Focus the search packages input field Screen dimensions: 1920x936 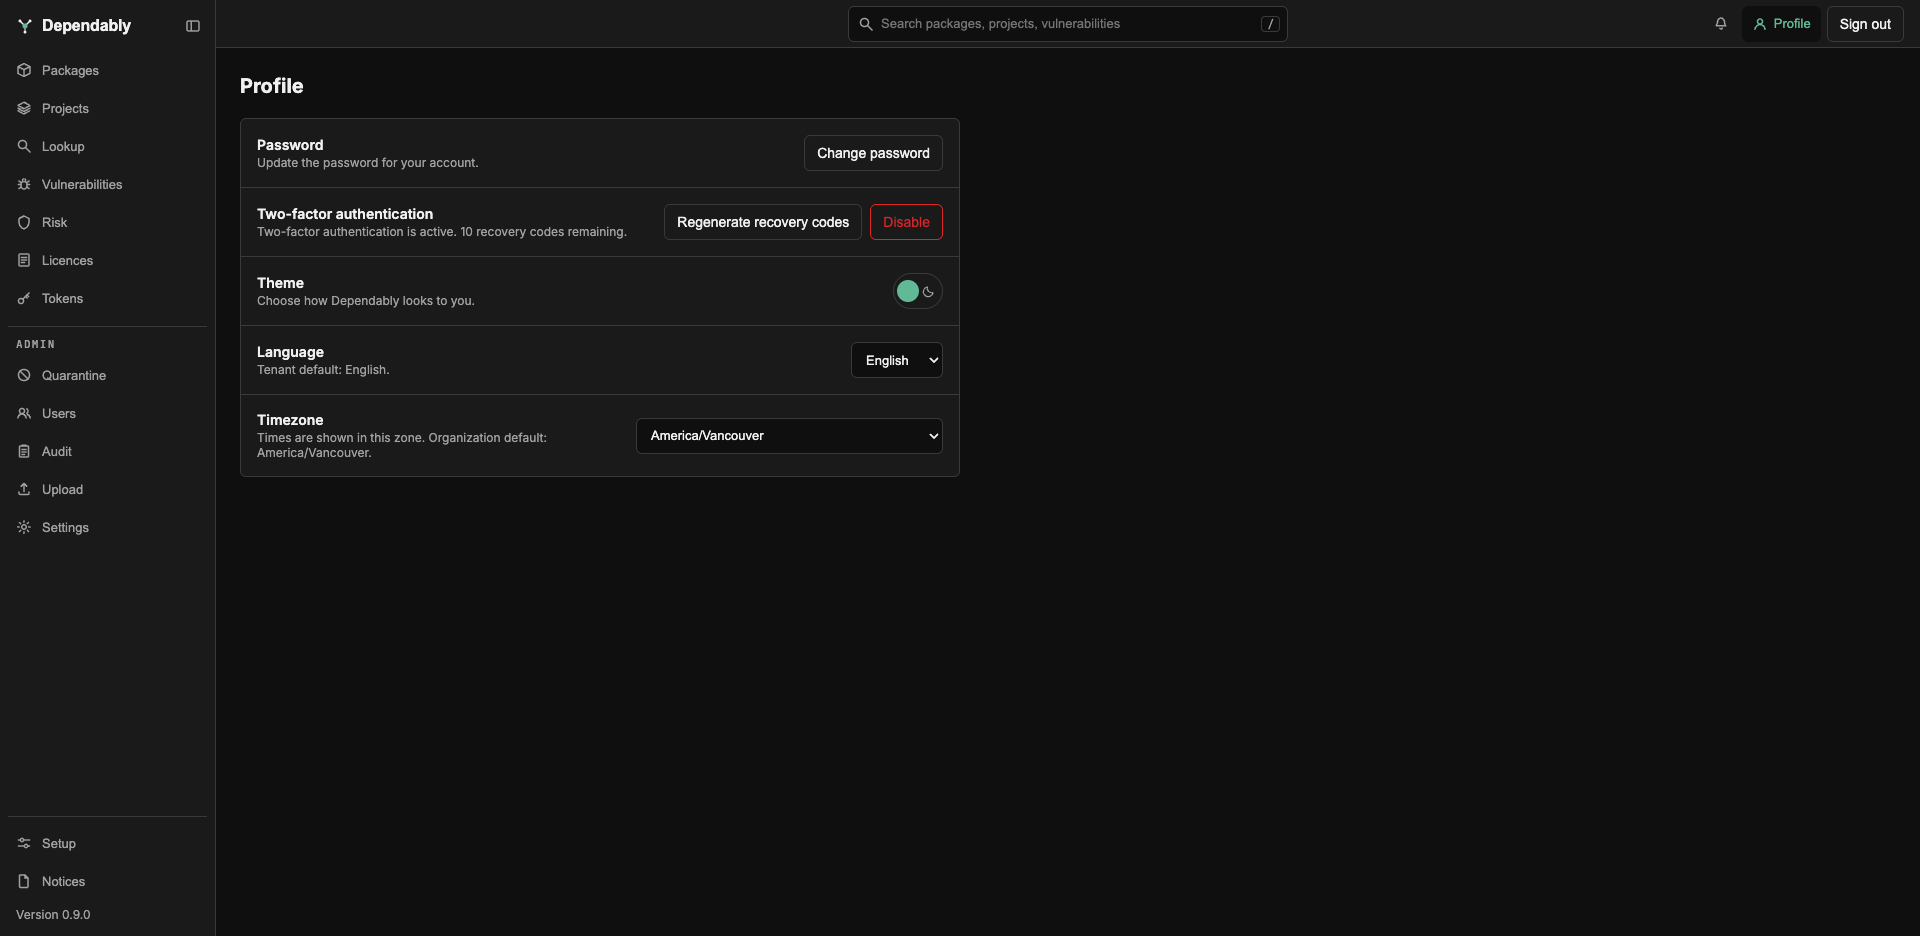click(1067, 24)
